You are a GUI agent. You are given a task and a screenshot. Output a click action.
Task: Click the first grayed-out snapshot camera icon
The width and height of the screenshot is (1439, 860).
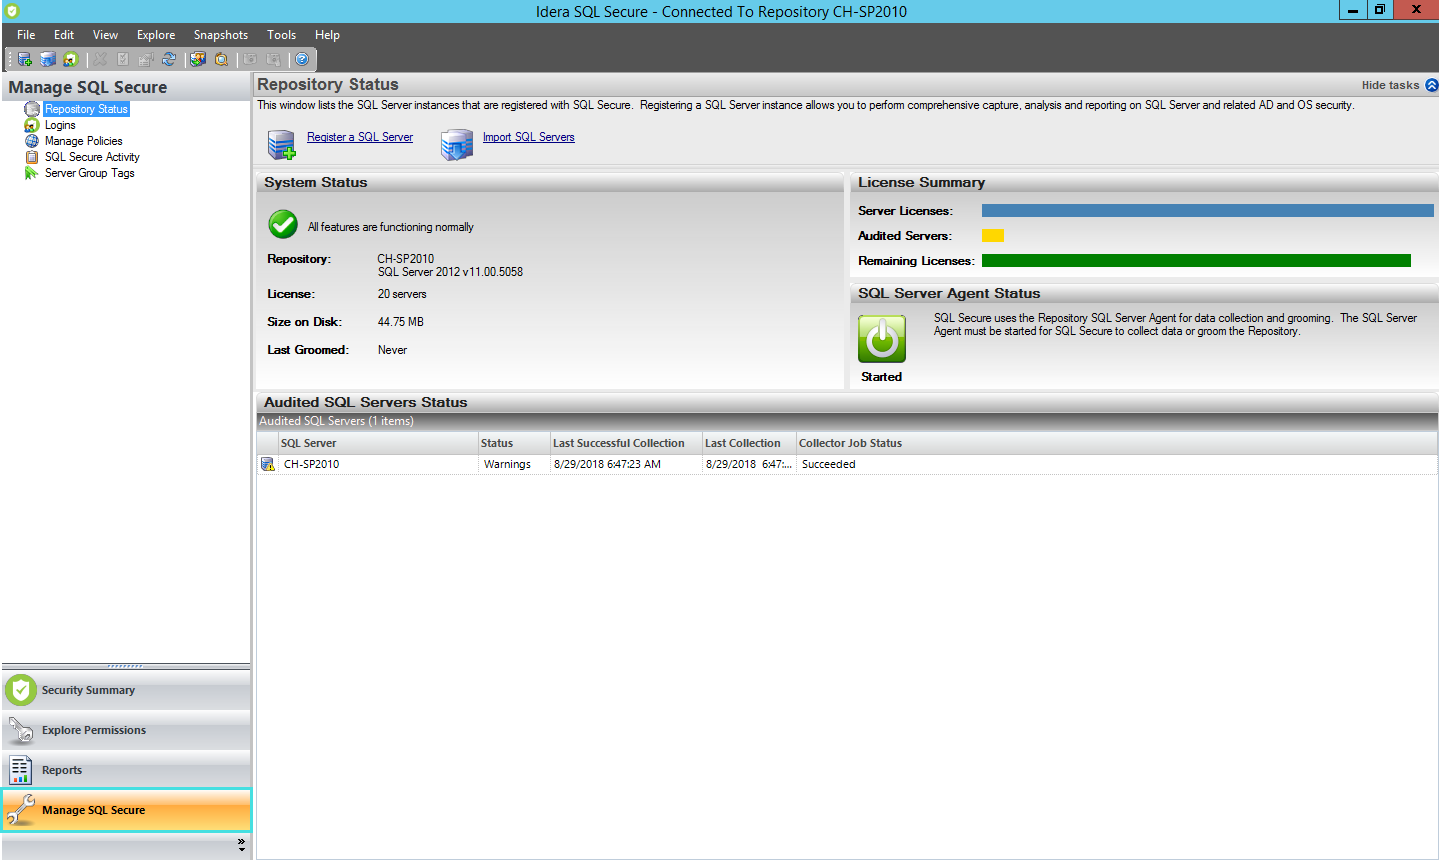pos(250,59)
